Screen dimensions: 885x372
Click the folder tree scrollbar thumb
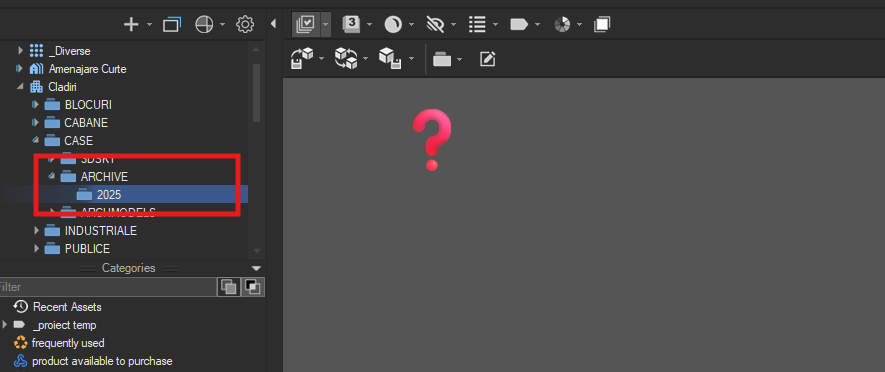coord(256,93)
